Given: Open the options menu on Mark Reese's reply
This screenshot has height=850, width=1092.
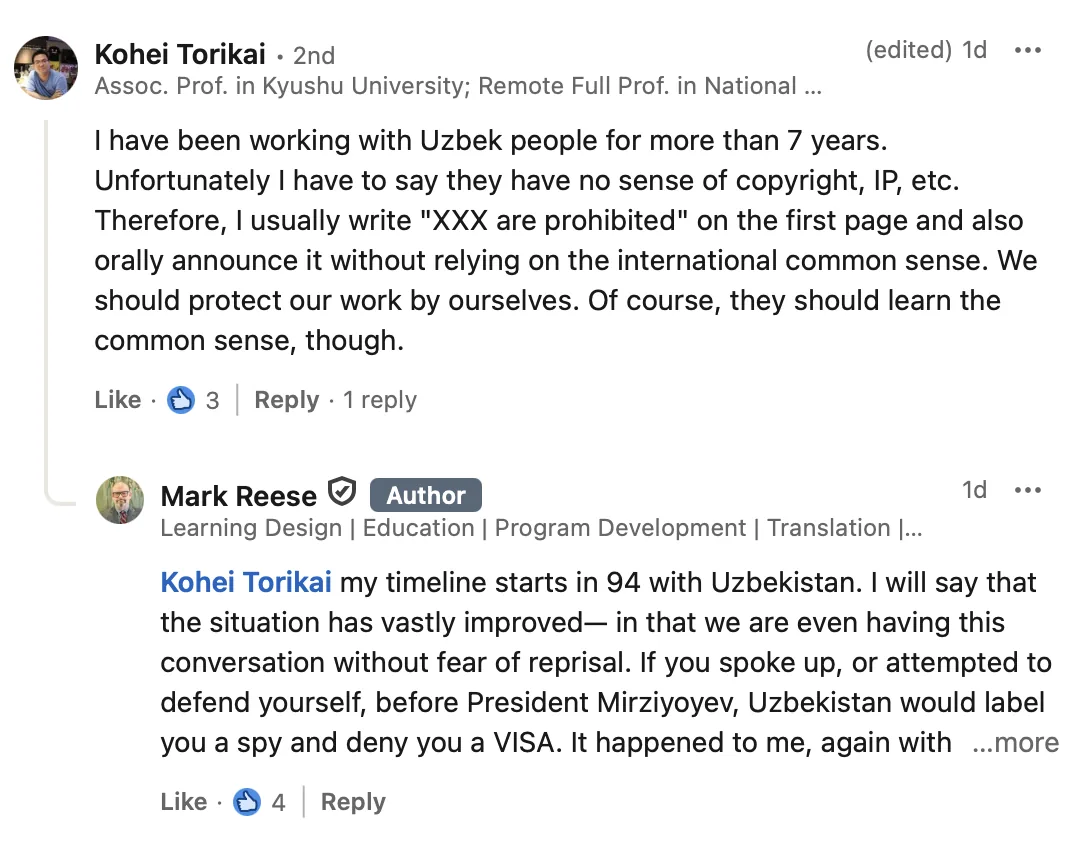Looking at the screenshot, I should 1027,490.
